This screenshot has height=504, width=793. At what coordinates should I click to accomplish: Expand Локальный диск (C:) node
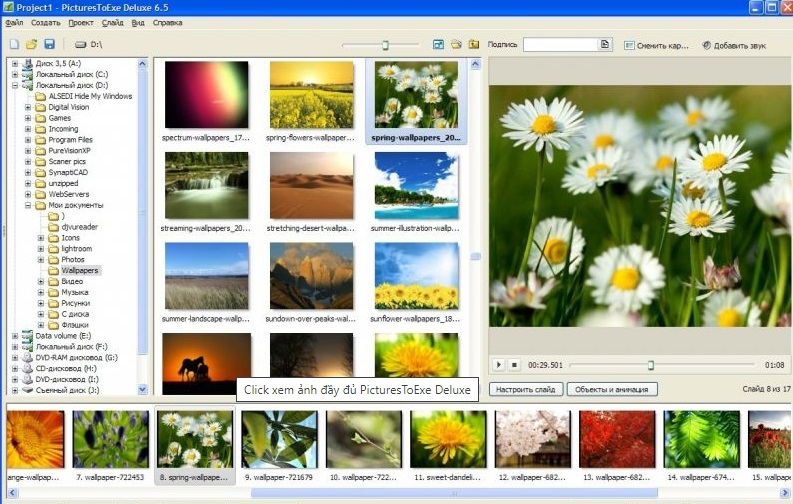[15, 74]
